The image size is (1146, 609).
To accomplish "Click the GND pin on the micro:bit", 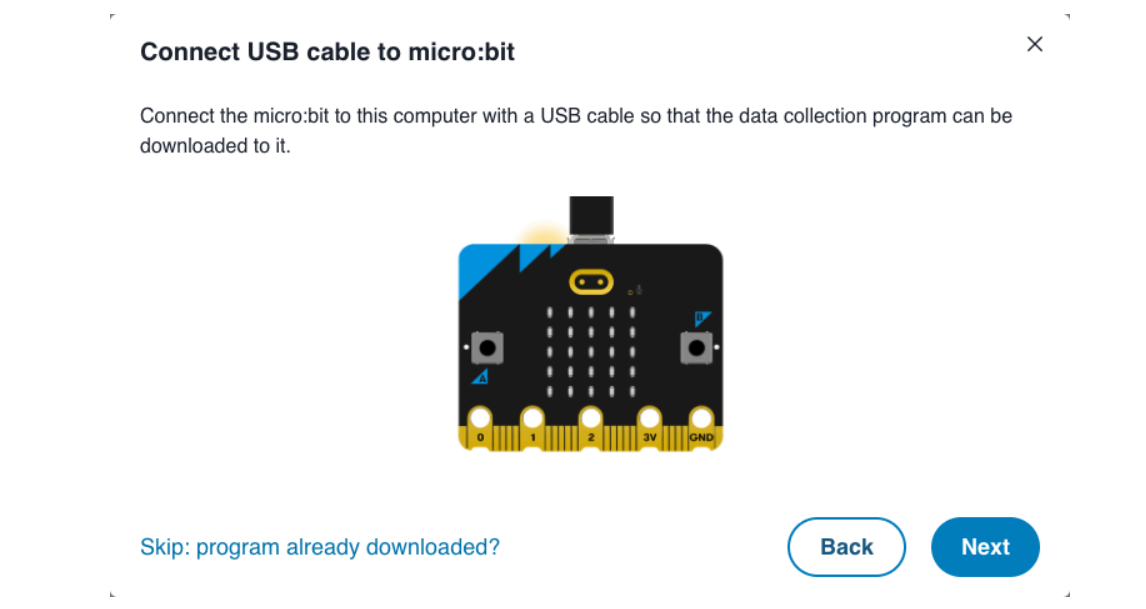I will coord(701,419).
